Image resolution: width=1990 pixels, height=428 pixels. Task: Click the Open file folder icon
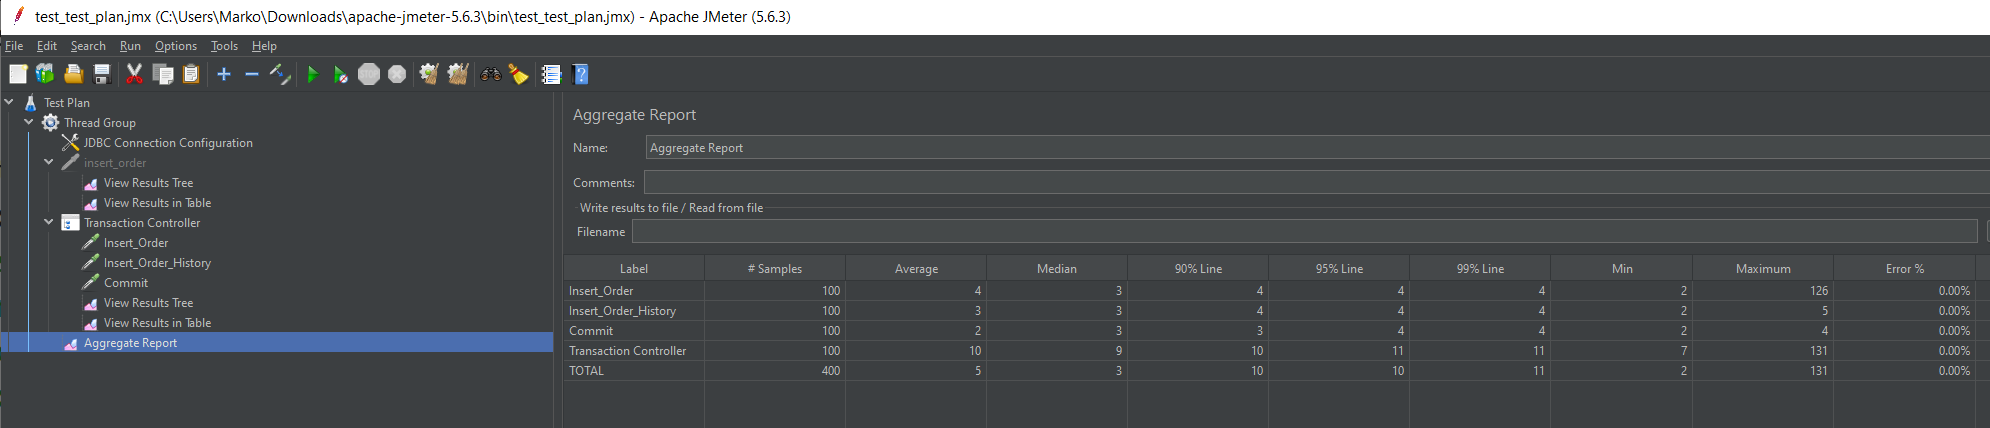pyautogui.click(x=73, y=74)
